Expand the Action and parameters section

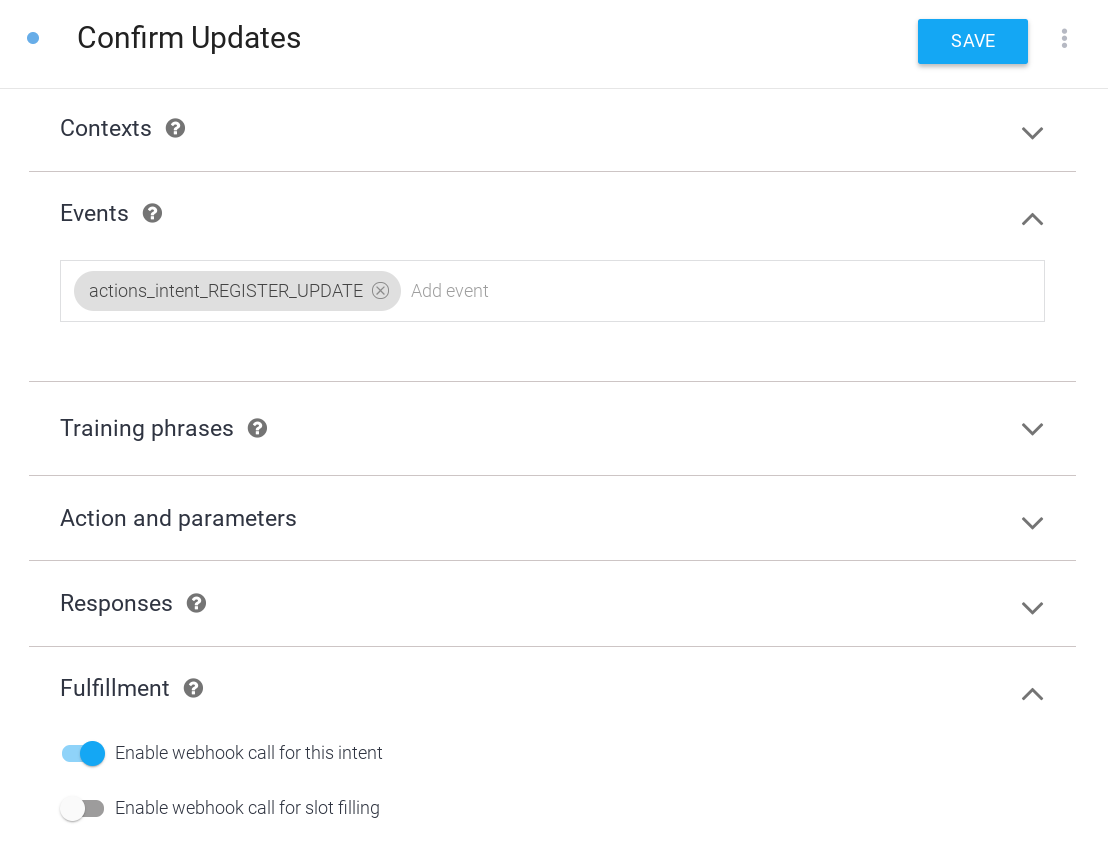tap(1032, 523)
